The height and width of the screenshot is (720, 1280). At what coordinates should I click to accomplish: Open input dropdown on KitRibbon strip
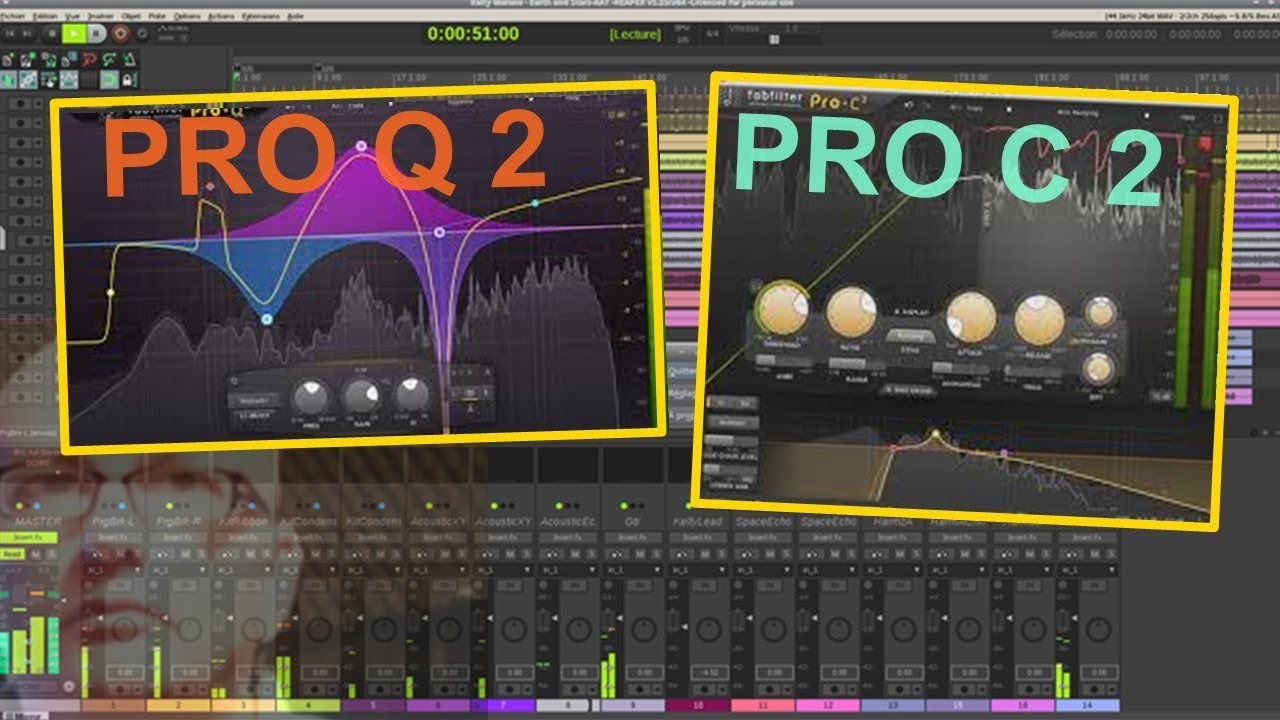[245, 570]
